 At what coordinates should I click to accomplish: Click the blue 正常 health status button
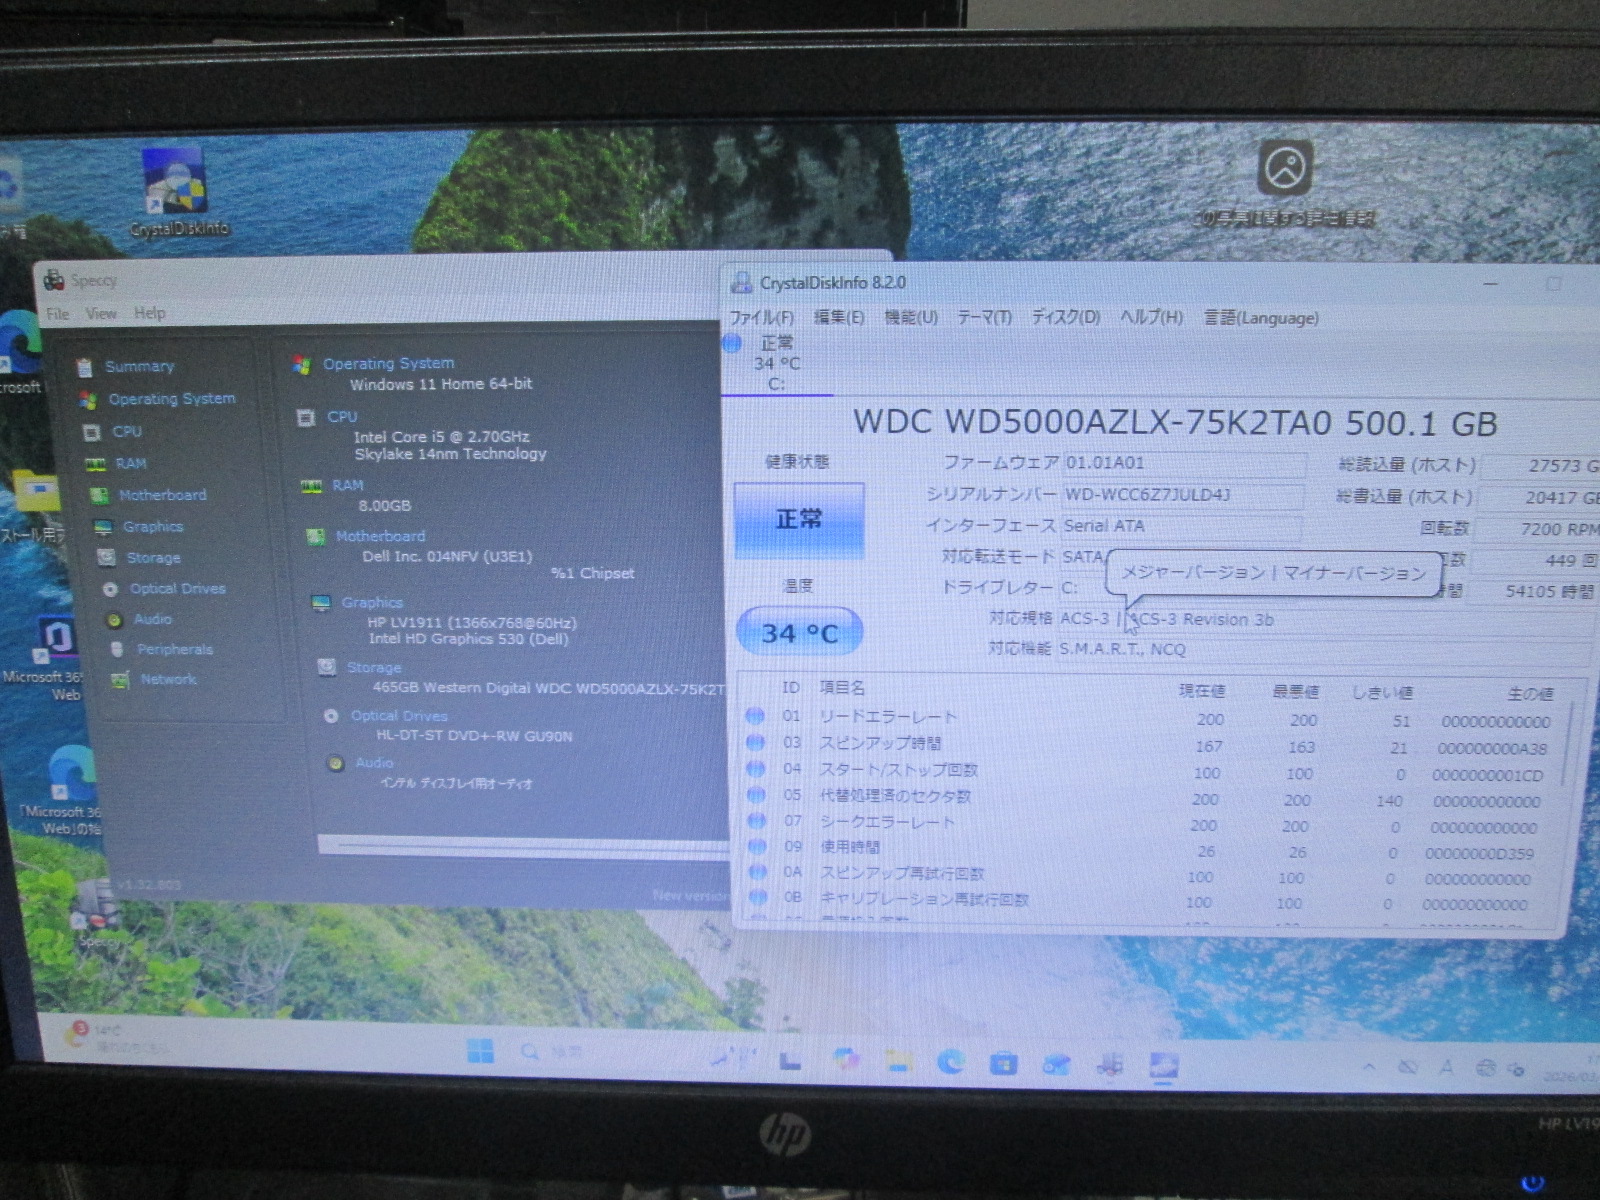(x=799, y=520)
